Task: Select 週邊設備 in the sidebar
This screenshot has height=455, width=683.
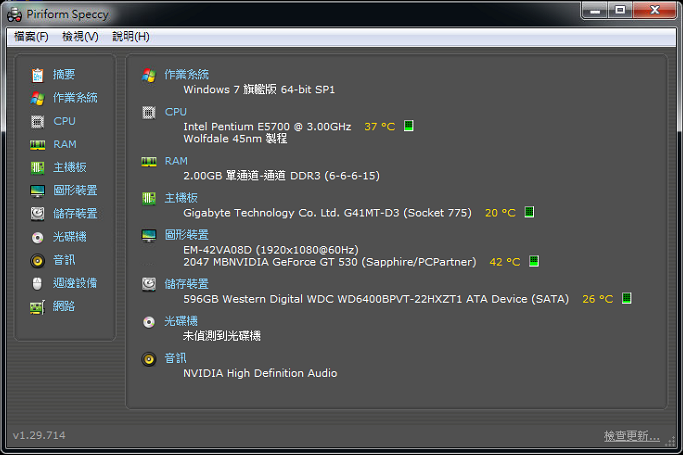Action: coord(75,283)
